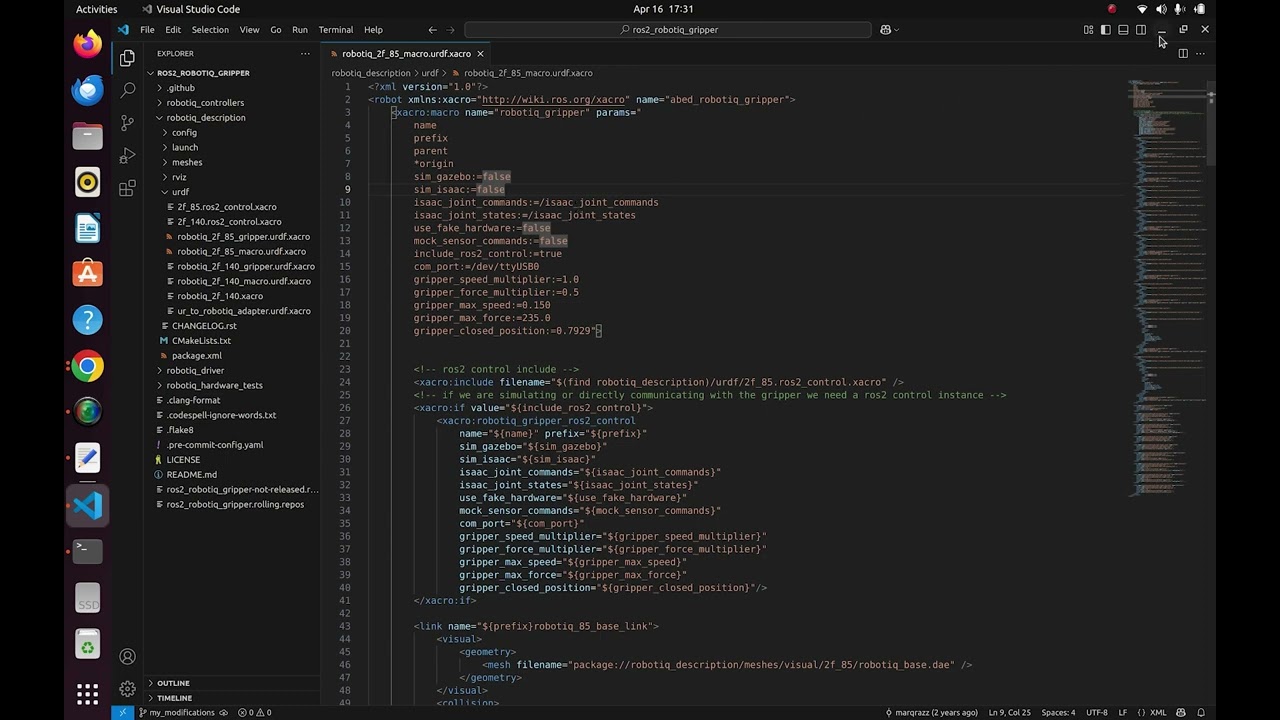This screenshot has height=720, width=1280.
Task: Open the notifications bell in status bar
Action: coord(1202,713)
